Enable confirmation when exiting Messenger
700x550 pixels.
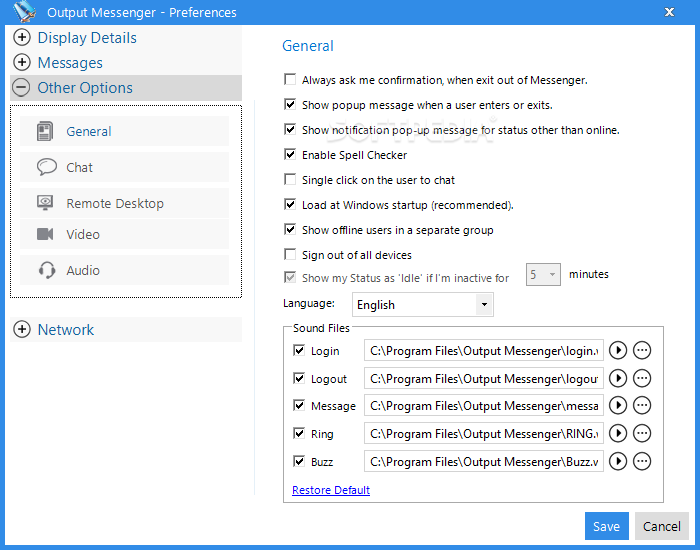[291, 80]
